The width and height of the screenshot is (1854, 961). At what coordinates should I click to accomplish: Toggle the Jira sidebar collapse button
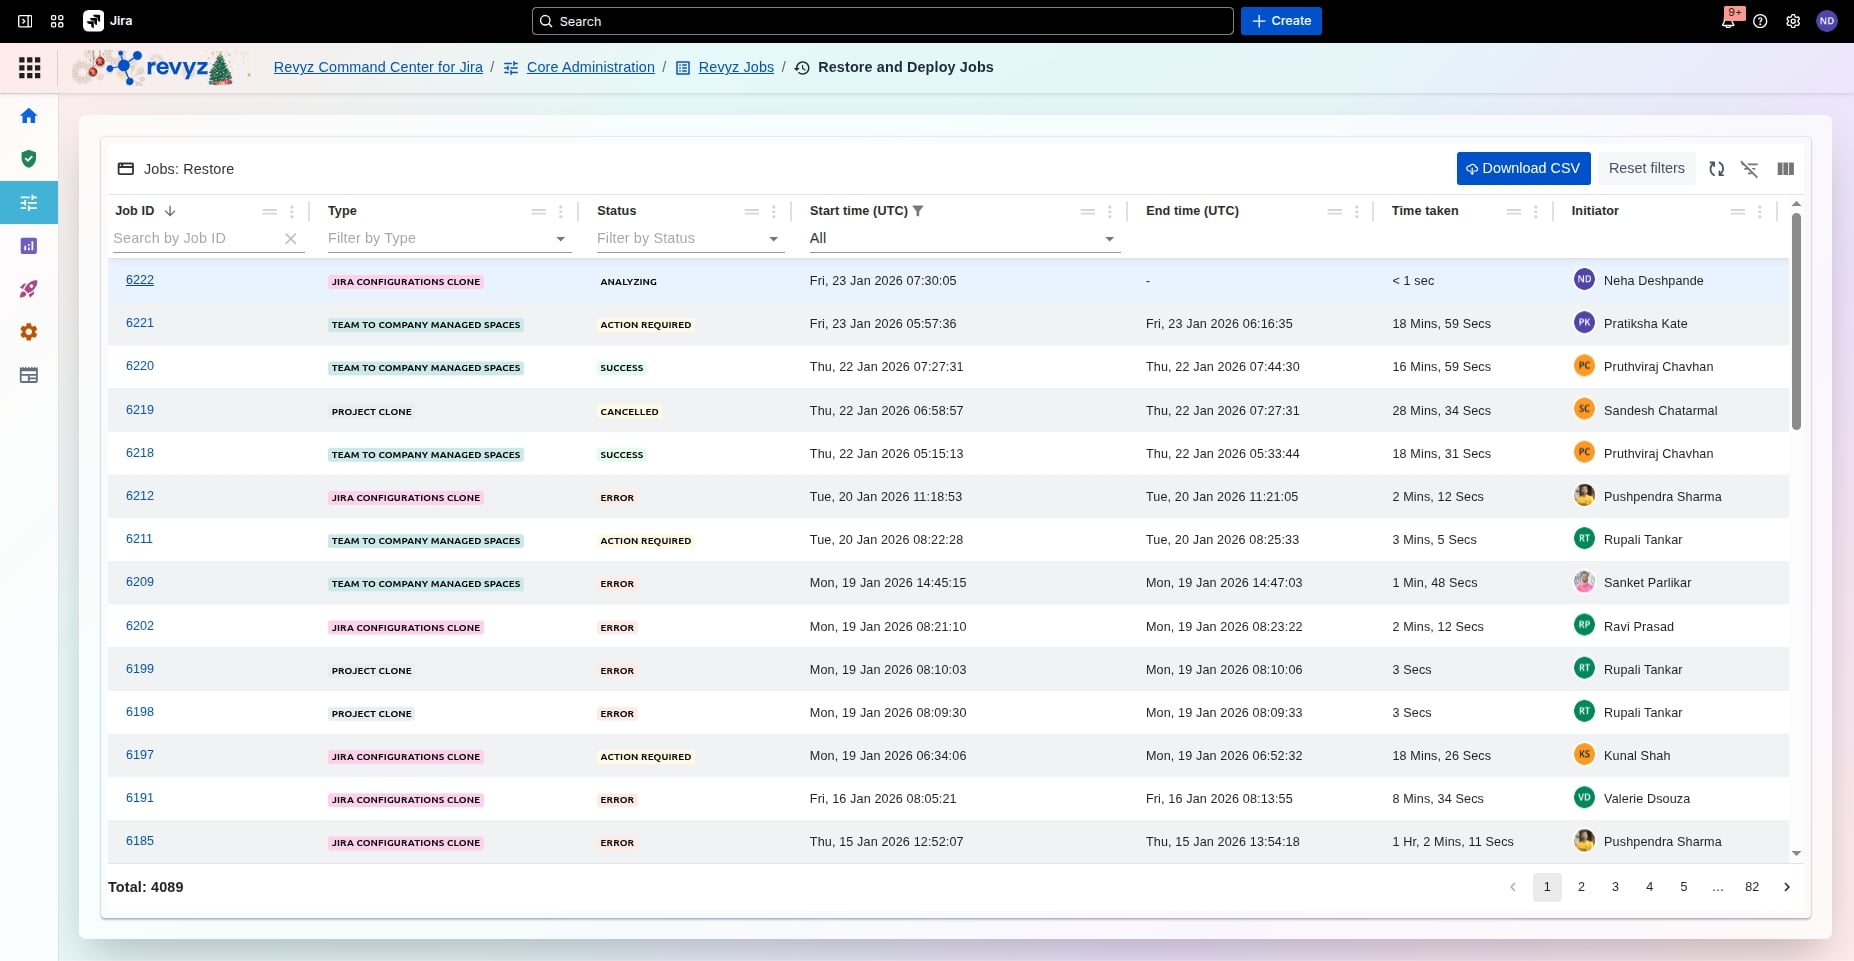(x=25, y=21)
